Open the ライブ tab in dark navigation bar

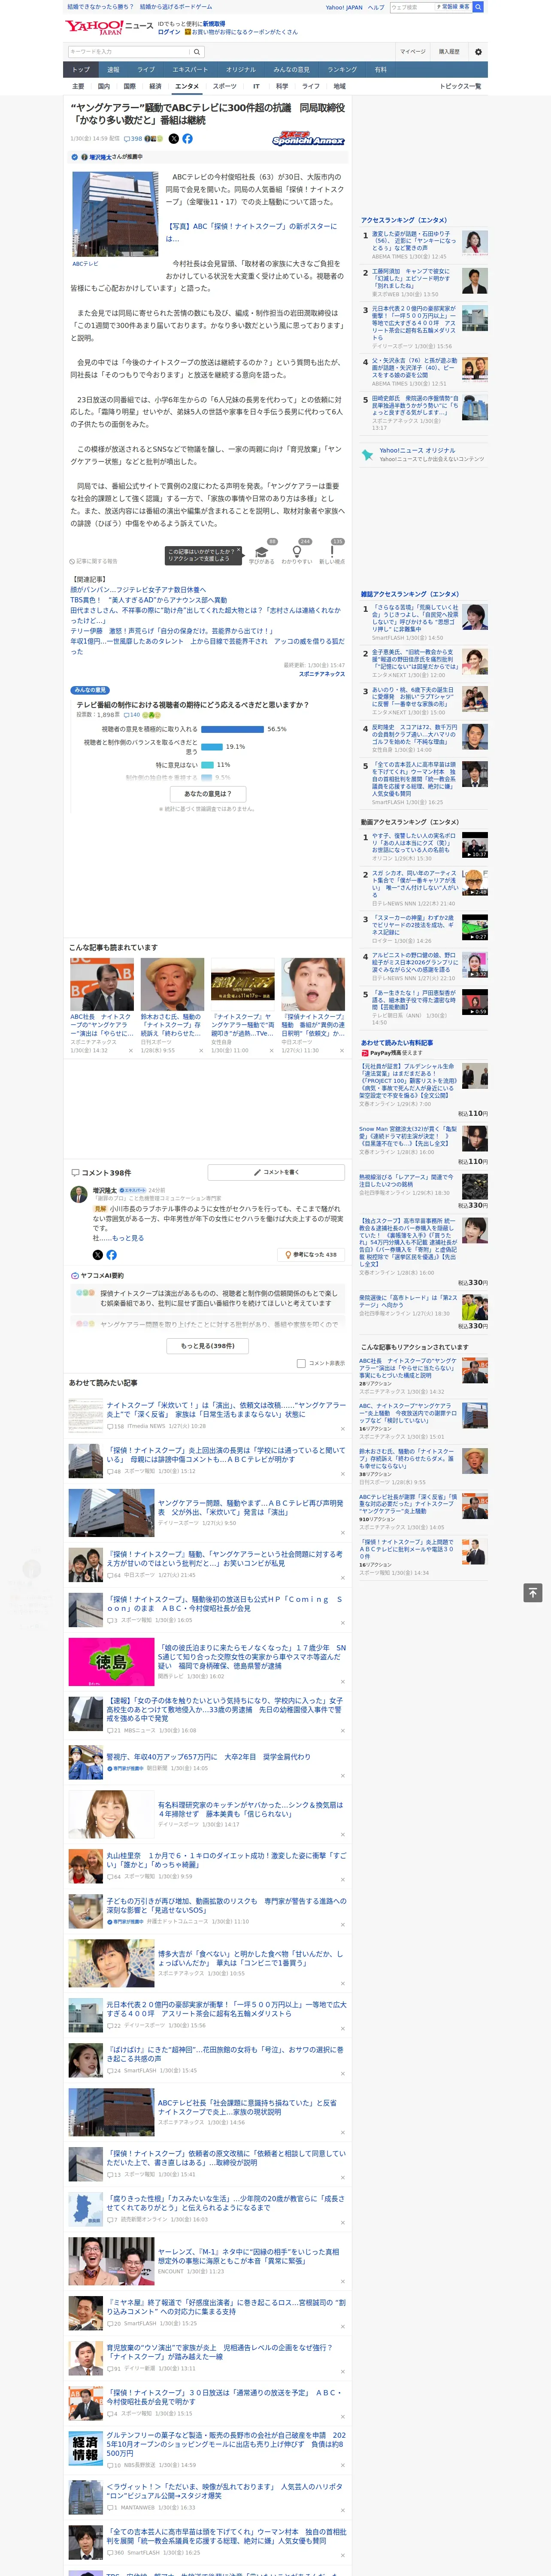[x=146, y=70]
